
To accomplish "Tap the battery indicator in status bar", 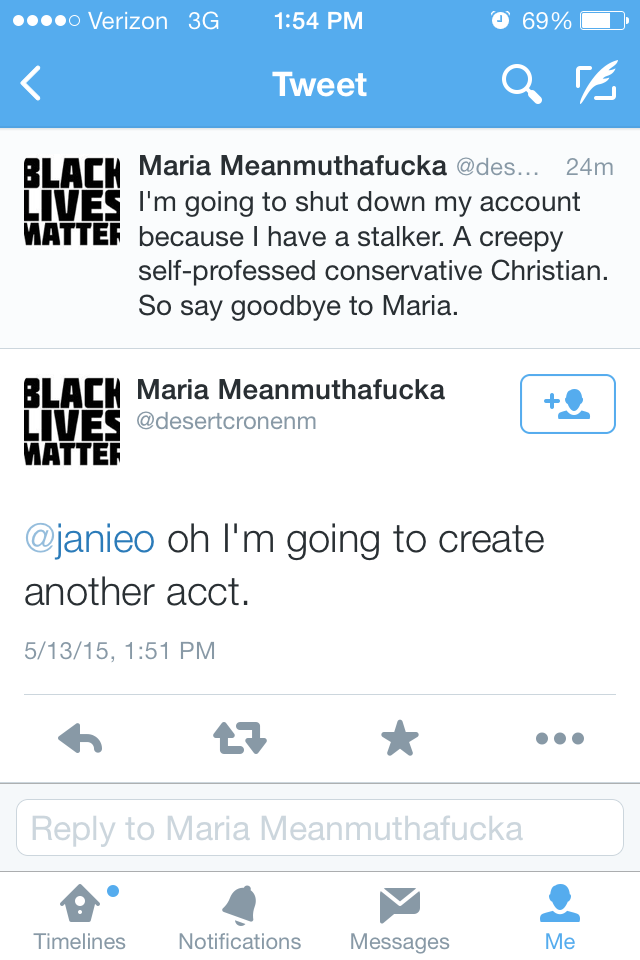I will pyautogui.click(x=604, y=21).
